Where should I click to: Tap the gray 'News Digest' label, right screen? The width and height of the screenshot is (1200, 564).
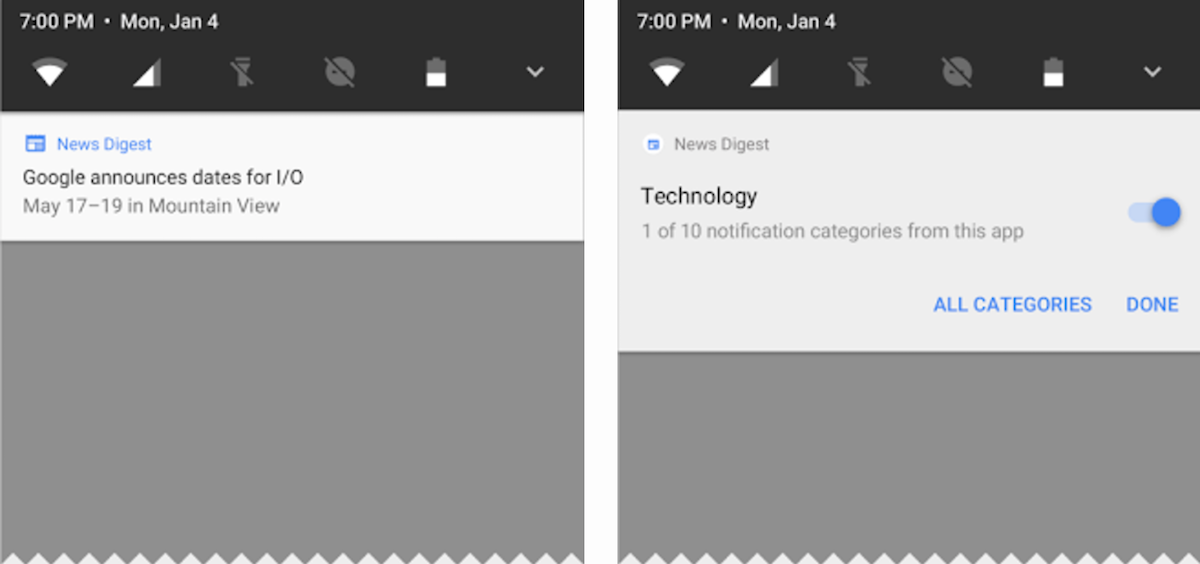click(x=722, y=144)
